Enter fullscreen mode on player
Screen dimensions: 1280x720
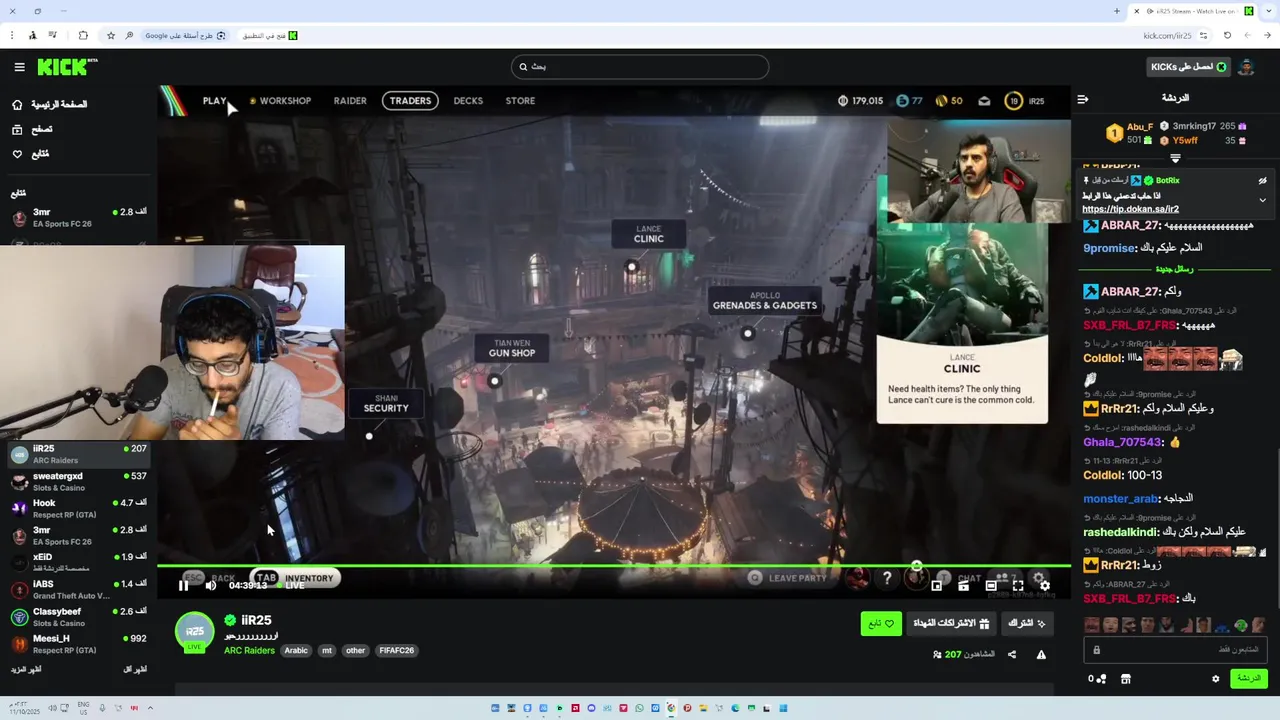point(1017,585)
